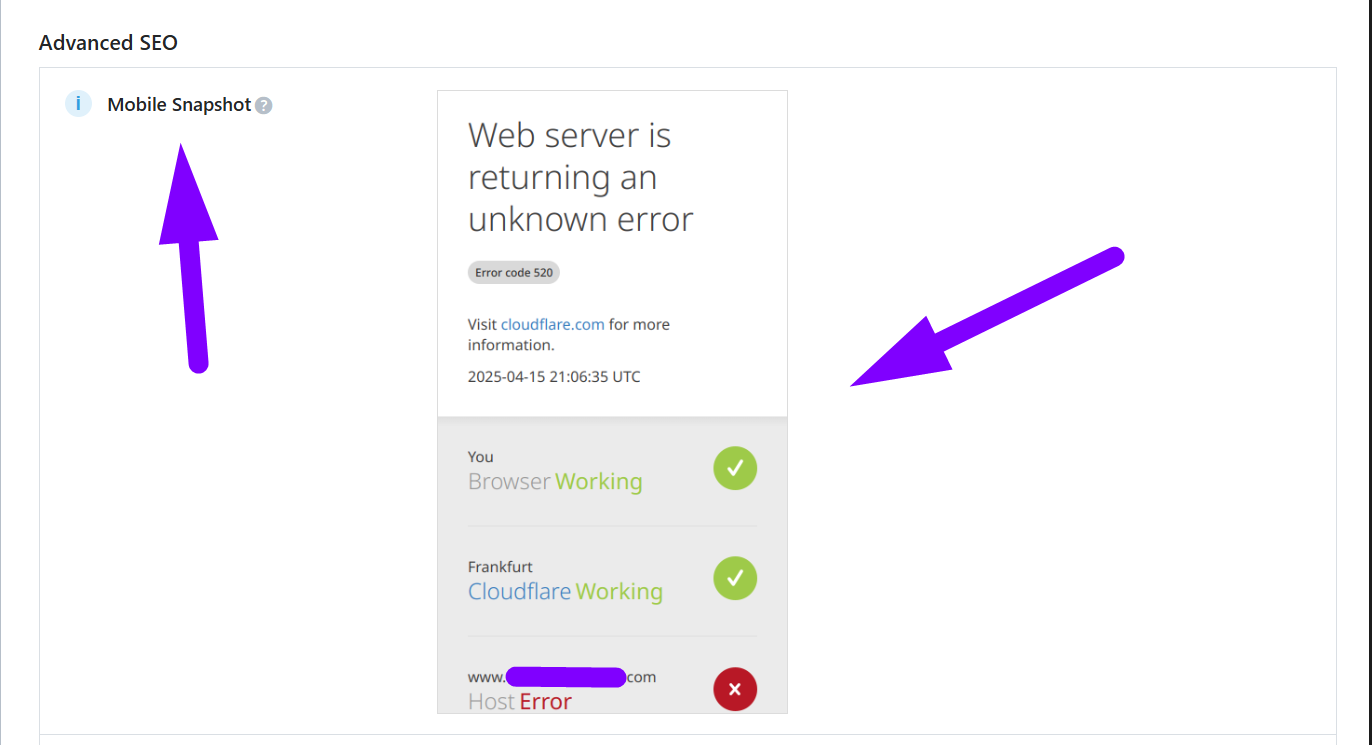This screenshot has width=1372, height=745.
Task: Click the green check icon for Cloudflare
Action: 735,578
